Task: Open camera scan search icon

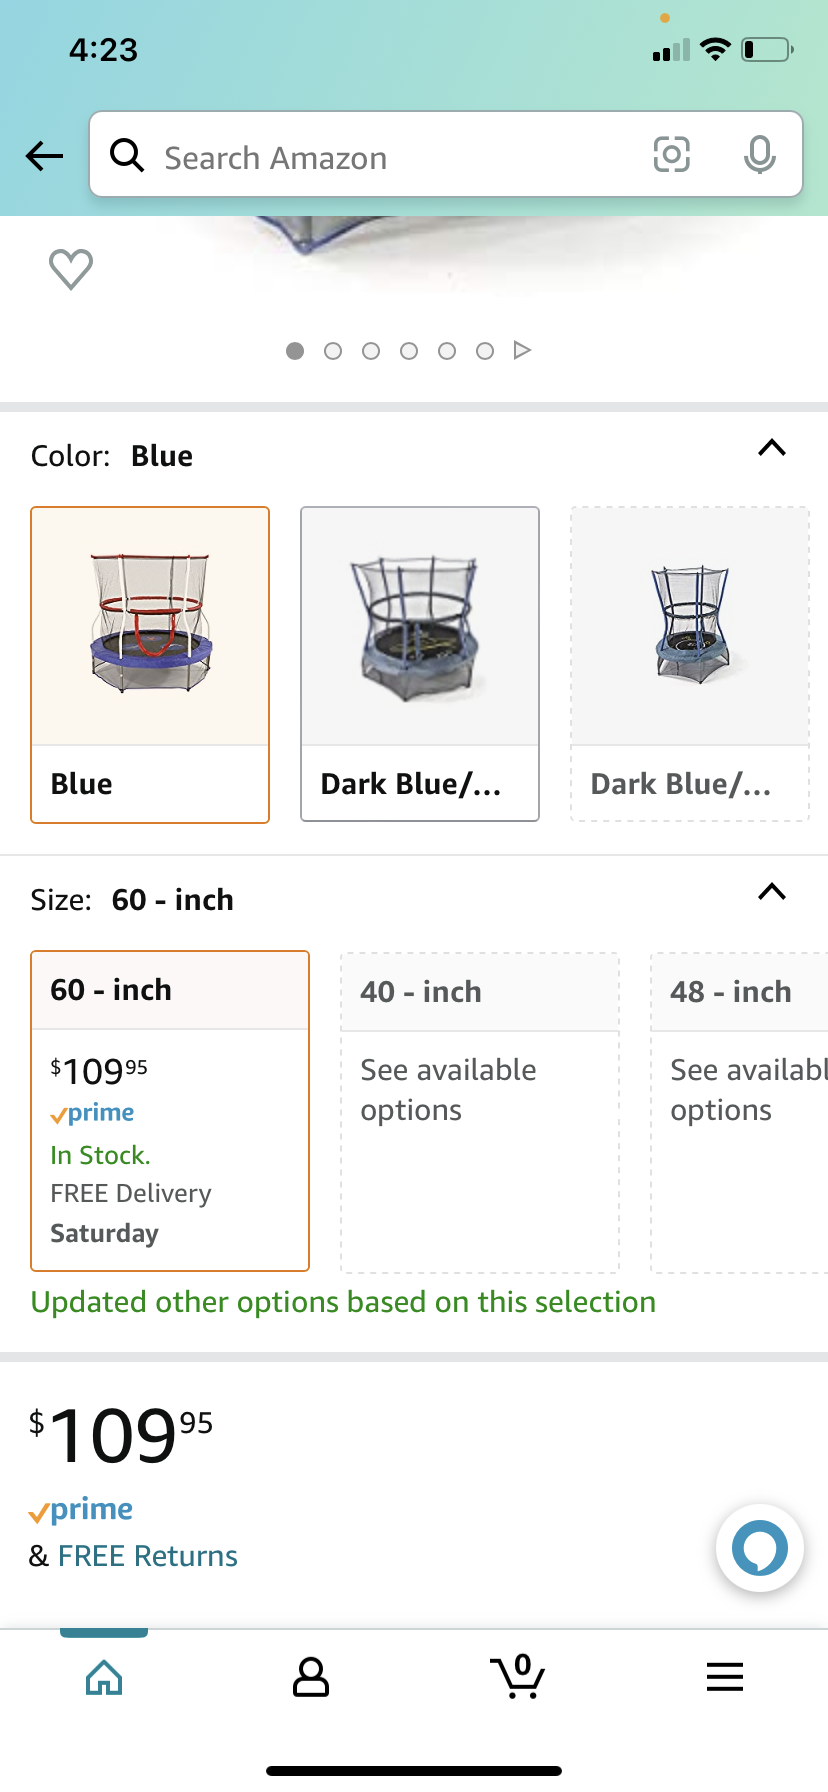Action: [671, 155]
